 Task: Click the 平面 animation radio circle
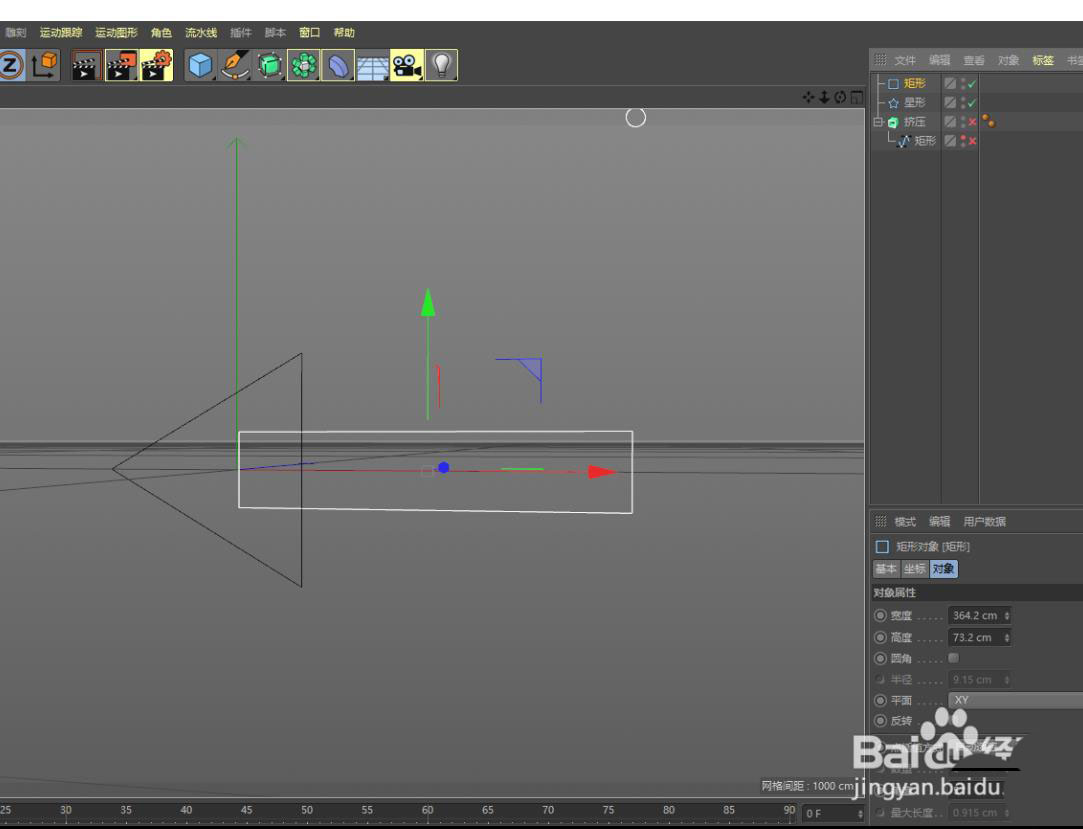click(x=880, y=700)
